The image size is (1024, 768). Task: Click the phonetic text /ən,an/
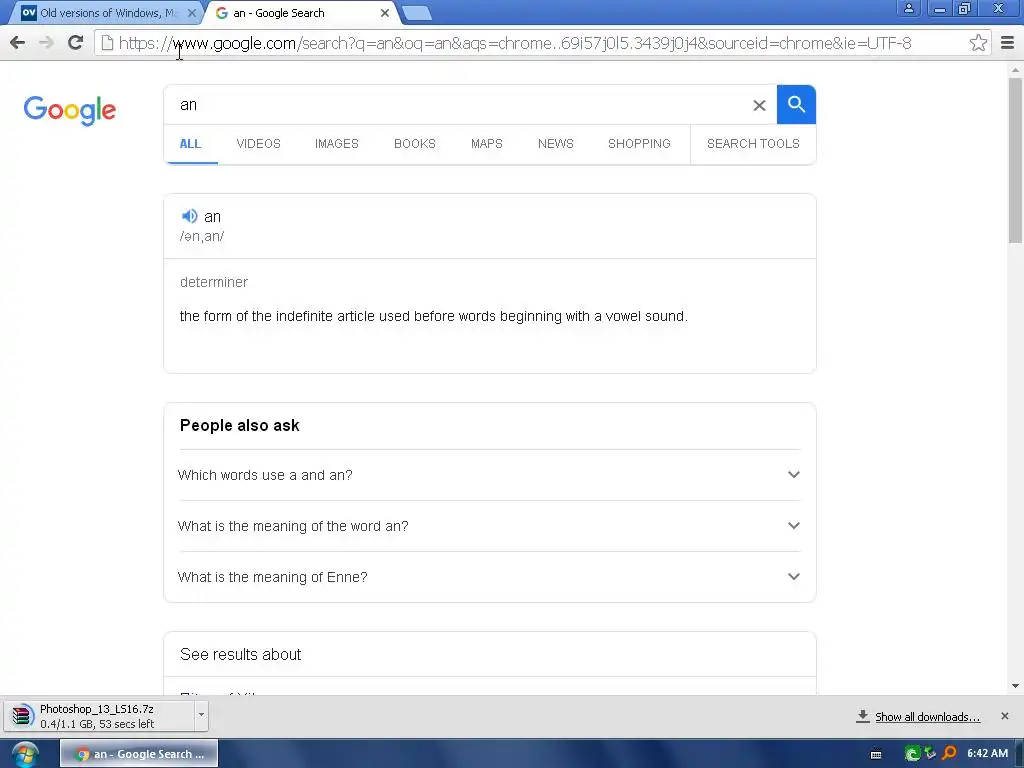tap(202, 236)
